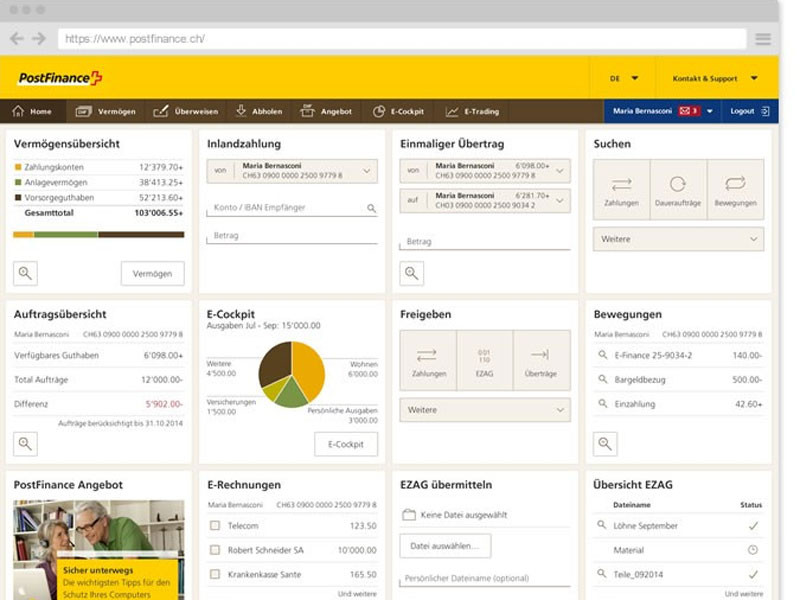Click the Gesamttotal 103'006.55+ value
This screenshot has height=600, width=800.
click(x=158, y=213)
